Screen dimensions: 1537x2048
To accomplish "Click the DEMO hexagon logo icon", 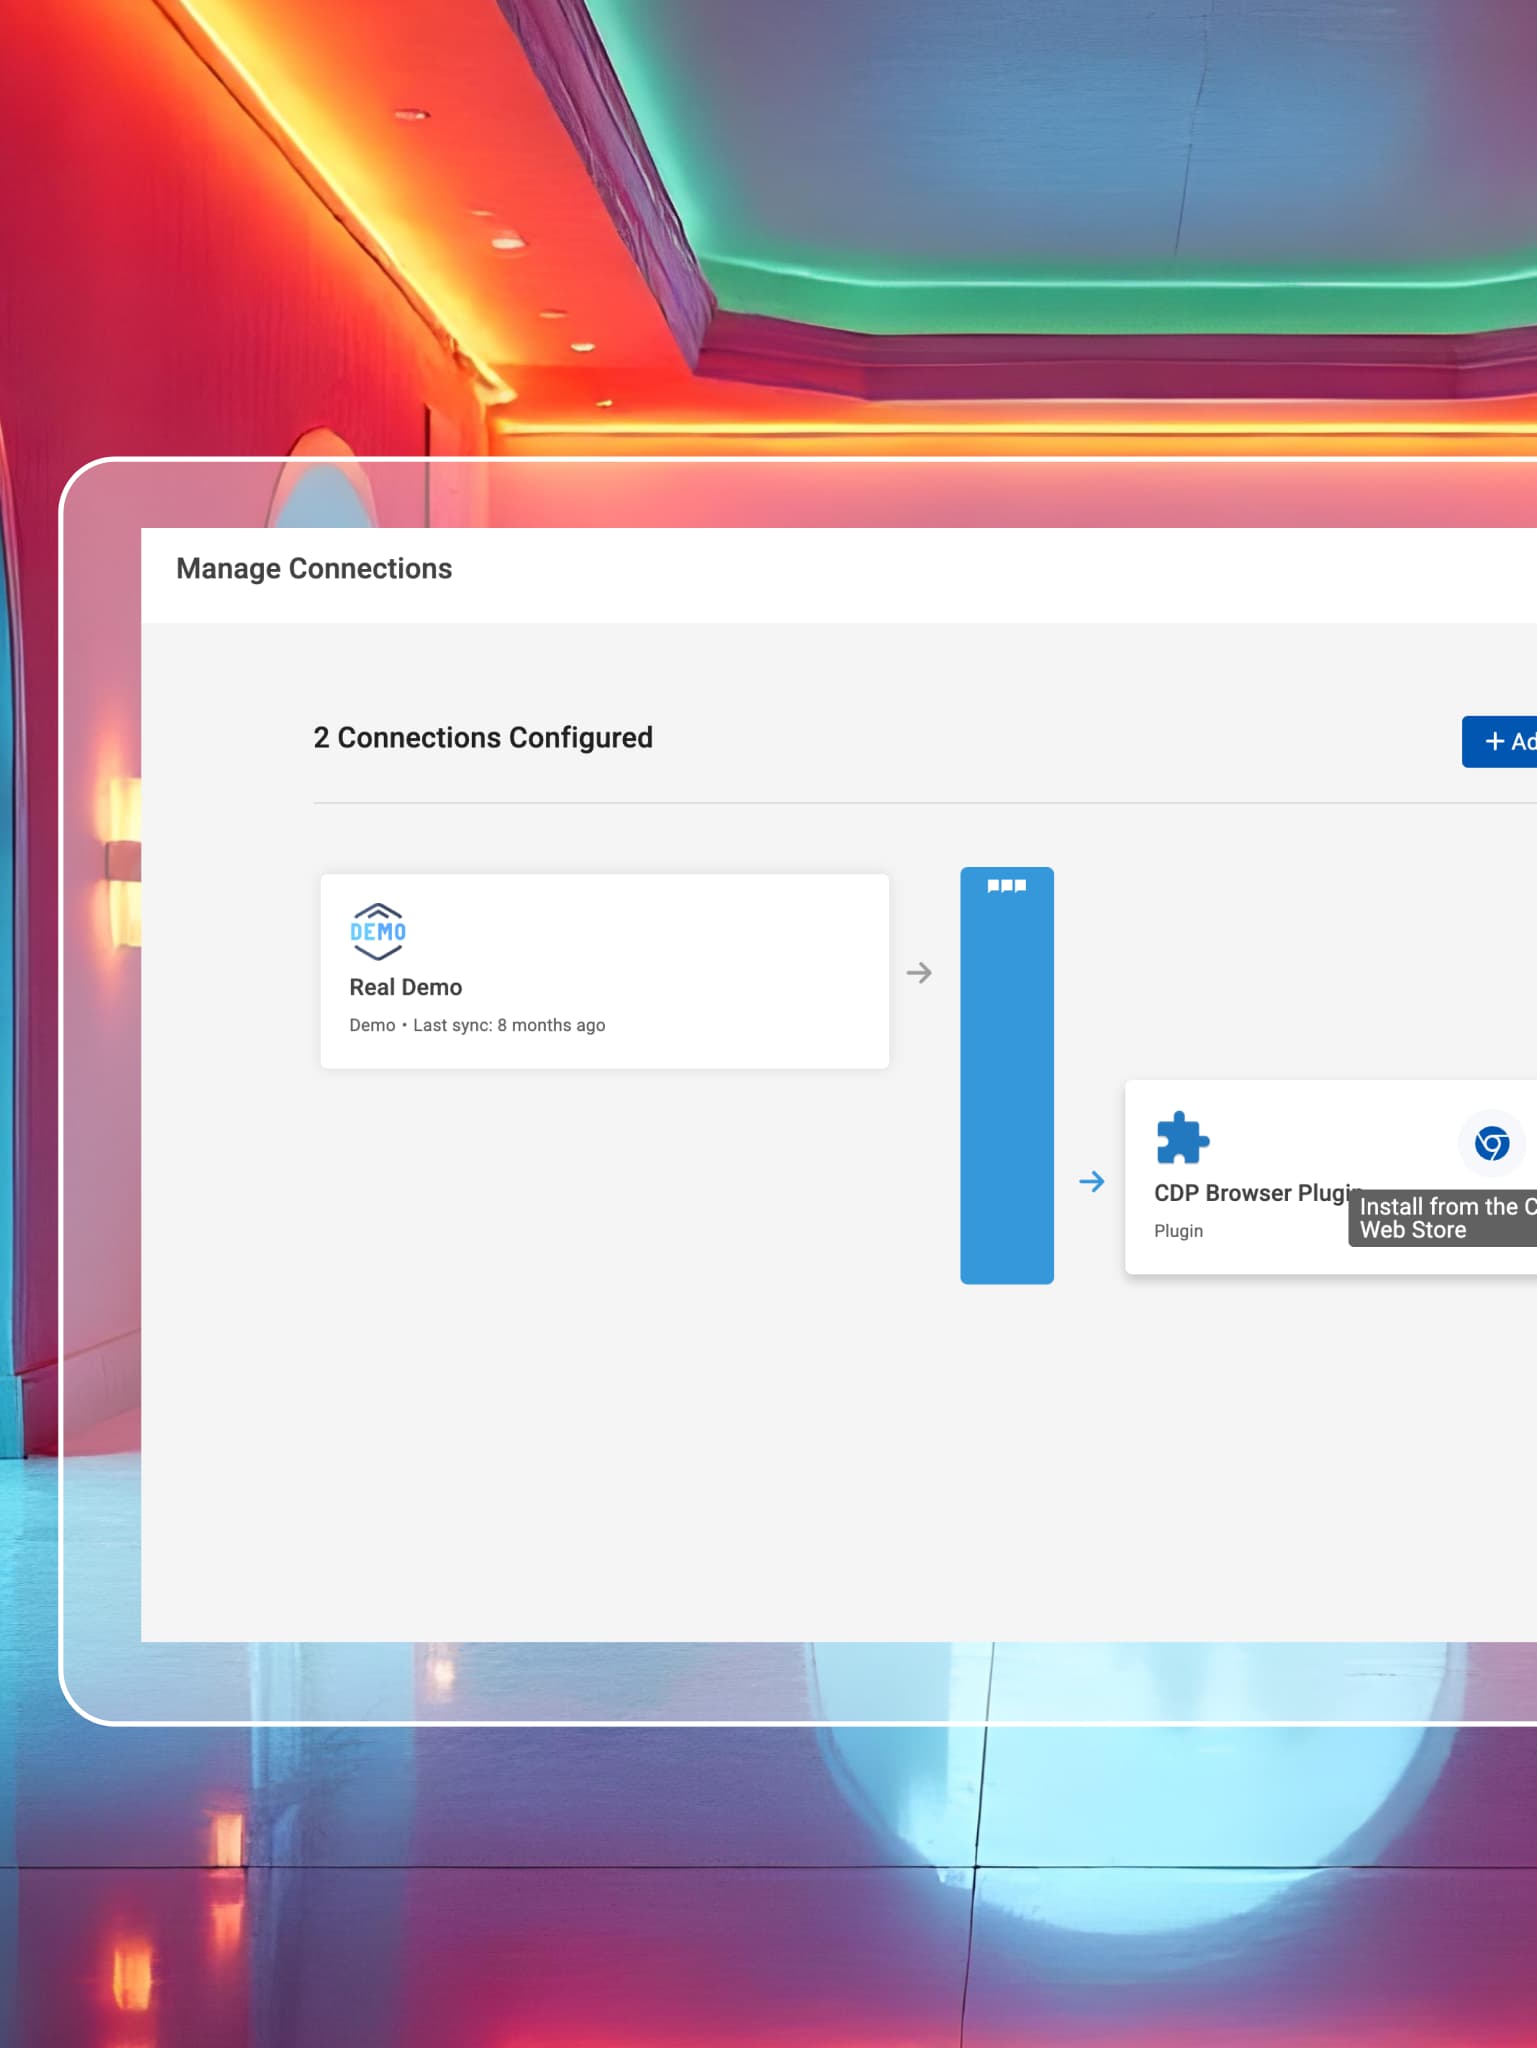I will (x=377, y=931).
